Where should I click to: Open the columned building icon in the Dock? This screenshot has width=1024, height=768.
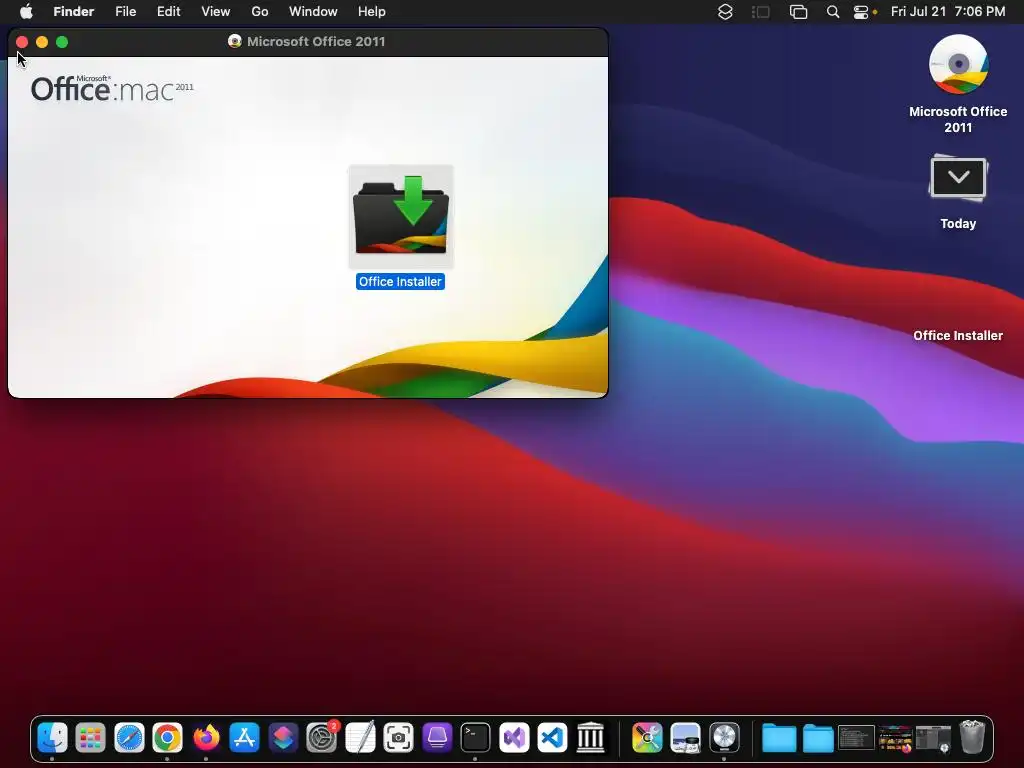pyautogui.click(x=591, y=738)
